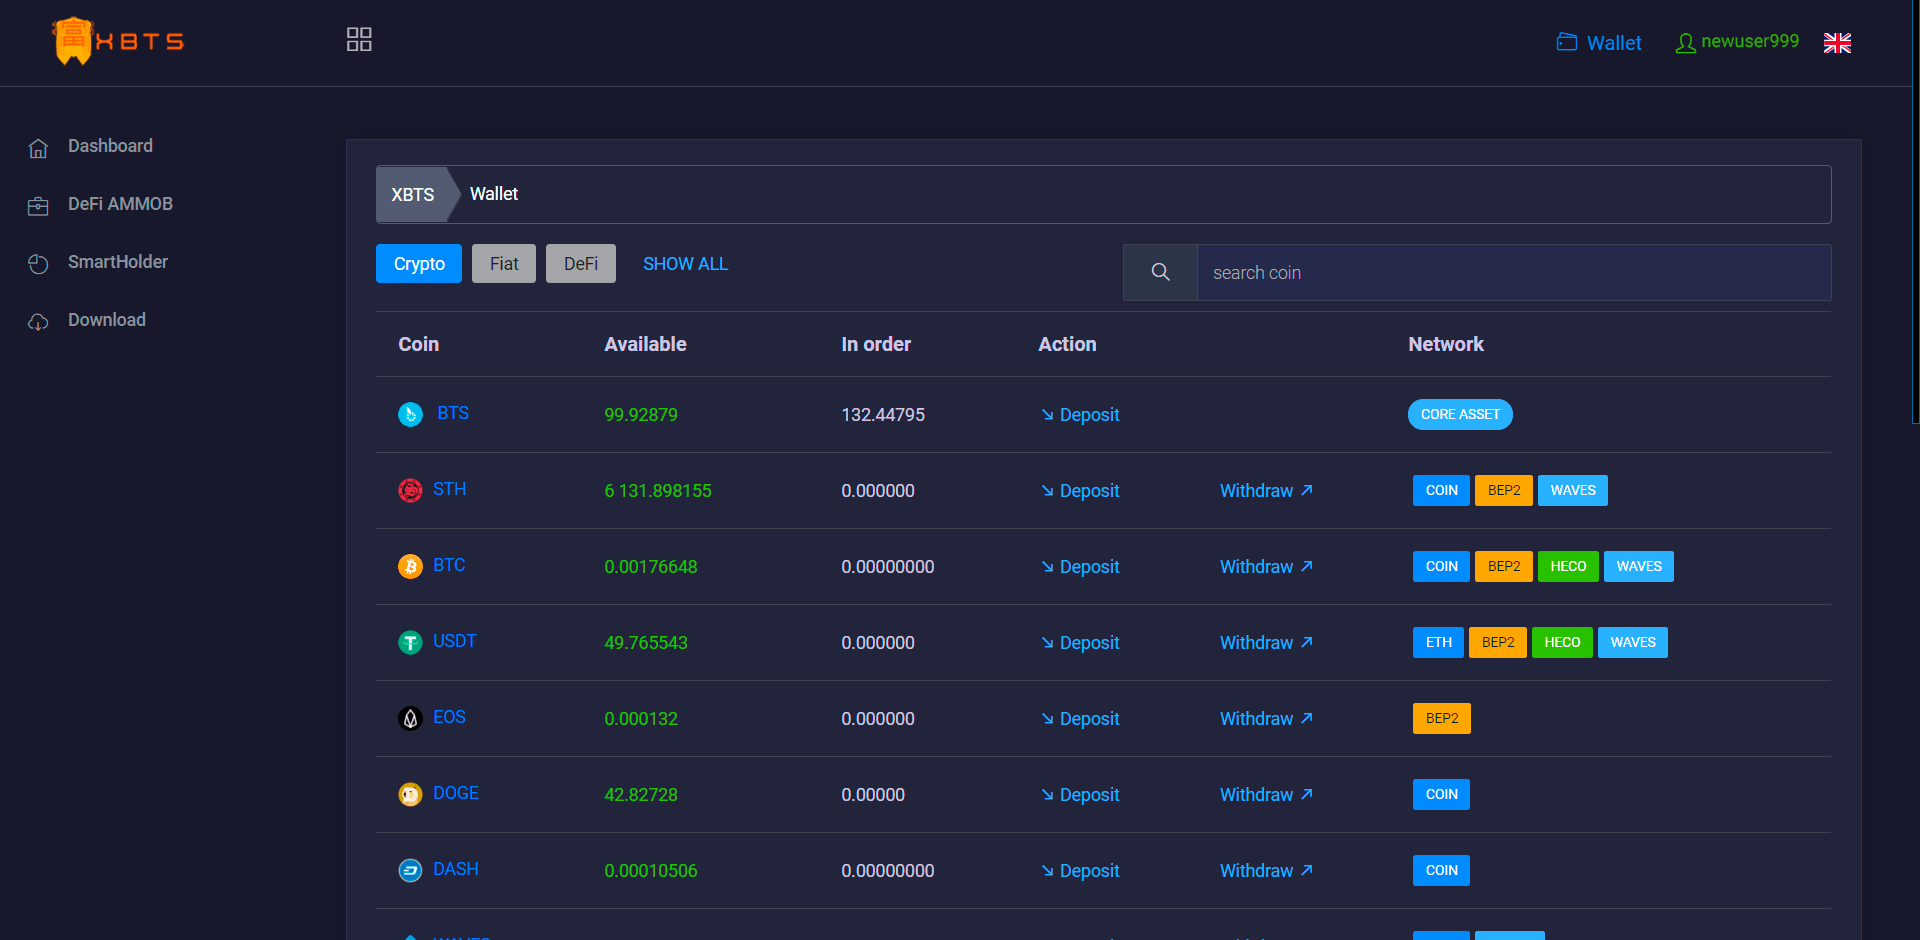Click XBTS breadcrumb

pos(413,194)
